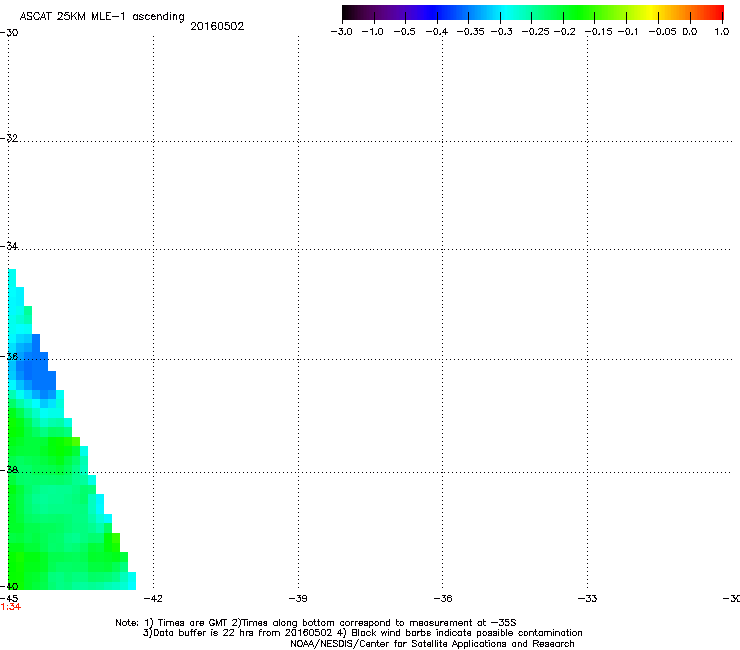Click the -1.0 colorbar label

(372, 32)
